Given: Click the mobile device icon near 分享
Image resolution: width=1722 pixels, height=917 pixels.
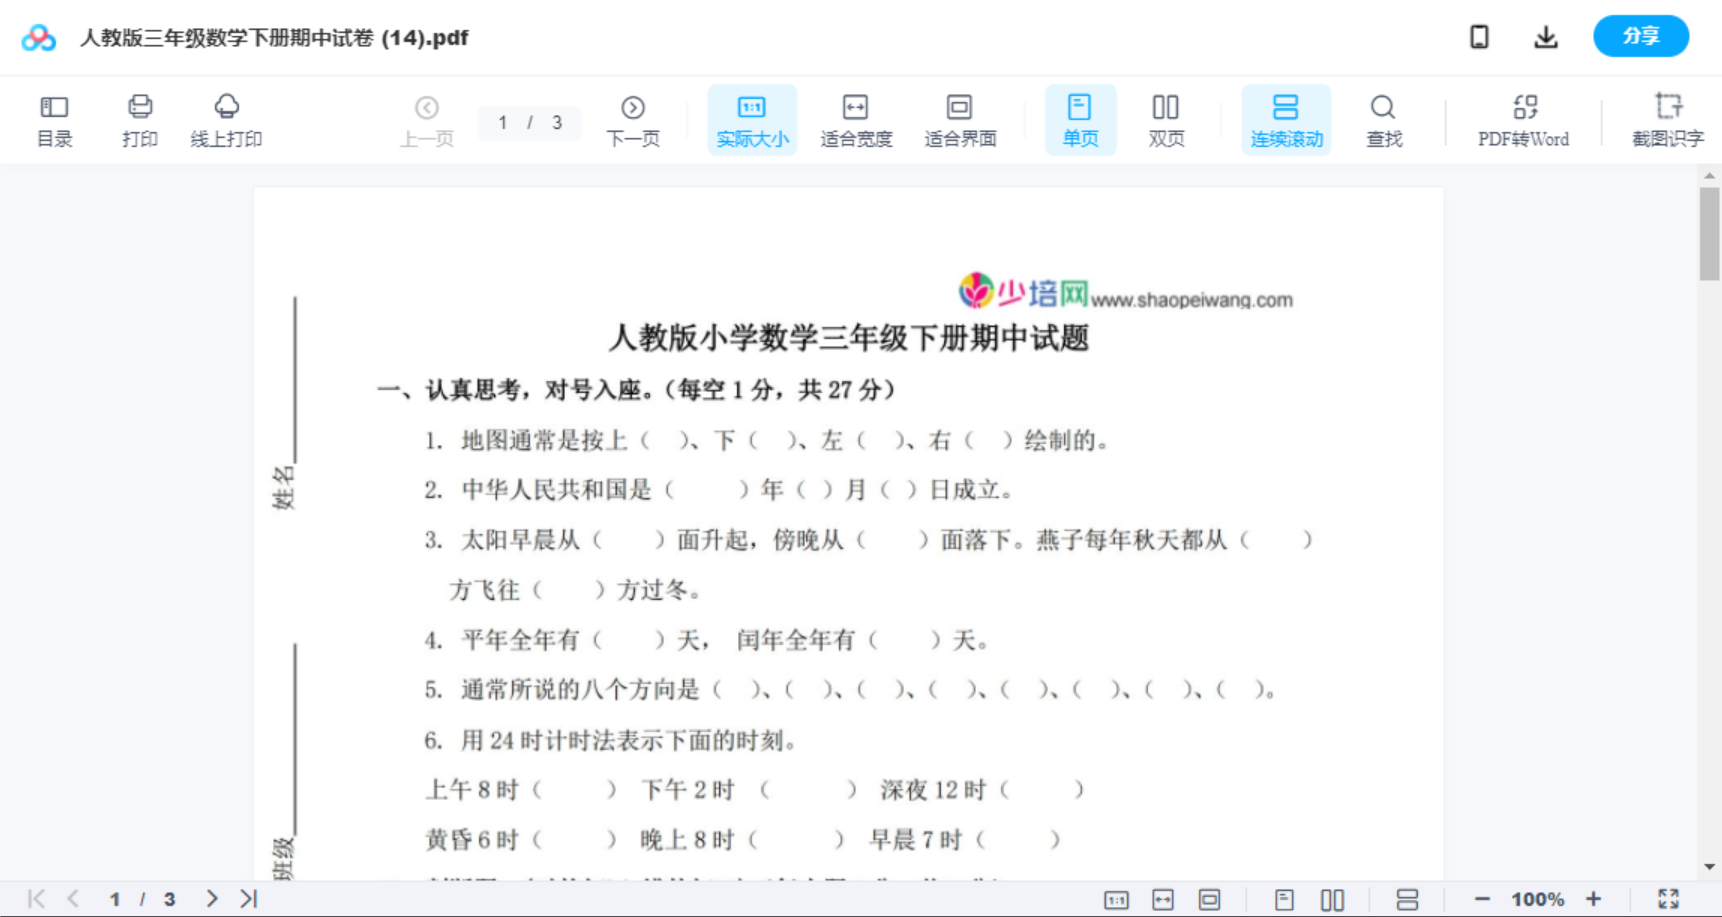Looking at the screenshot, I should [1479, 36].
